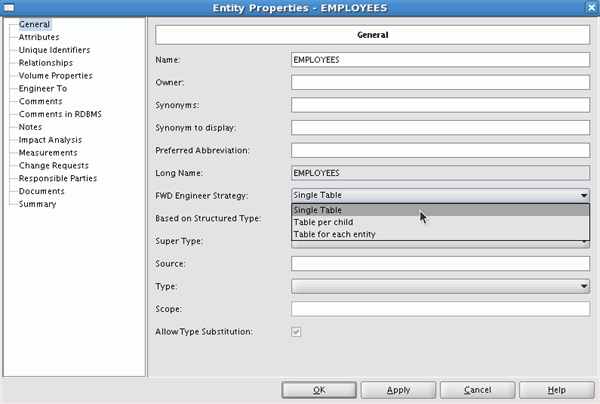Click the Cancel button
Screen dimensions: 600x404
click(x=478, y=390)
